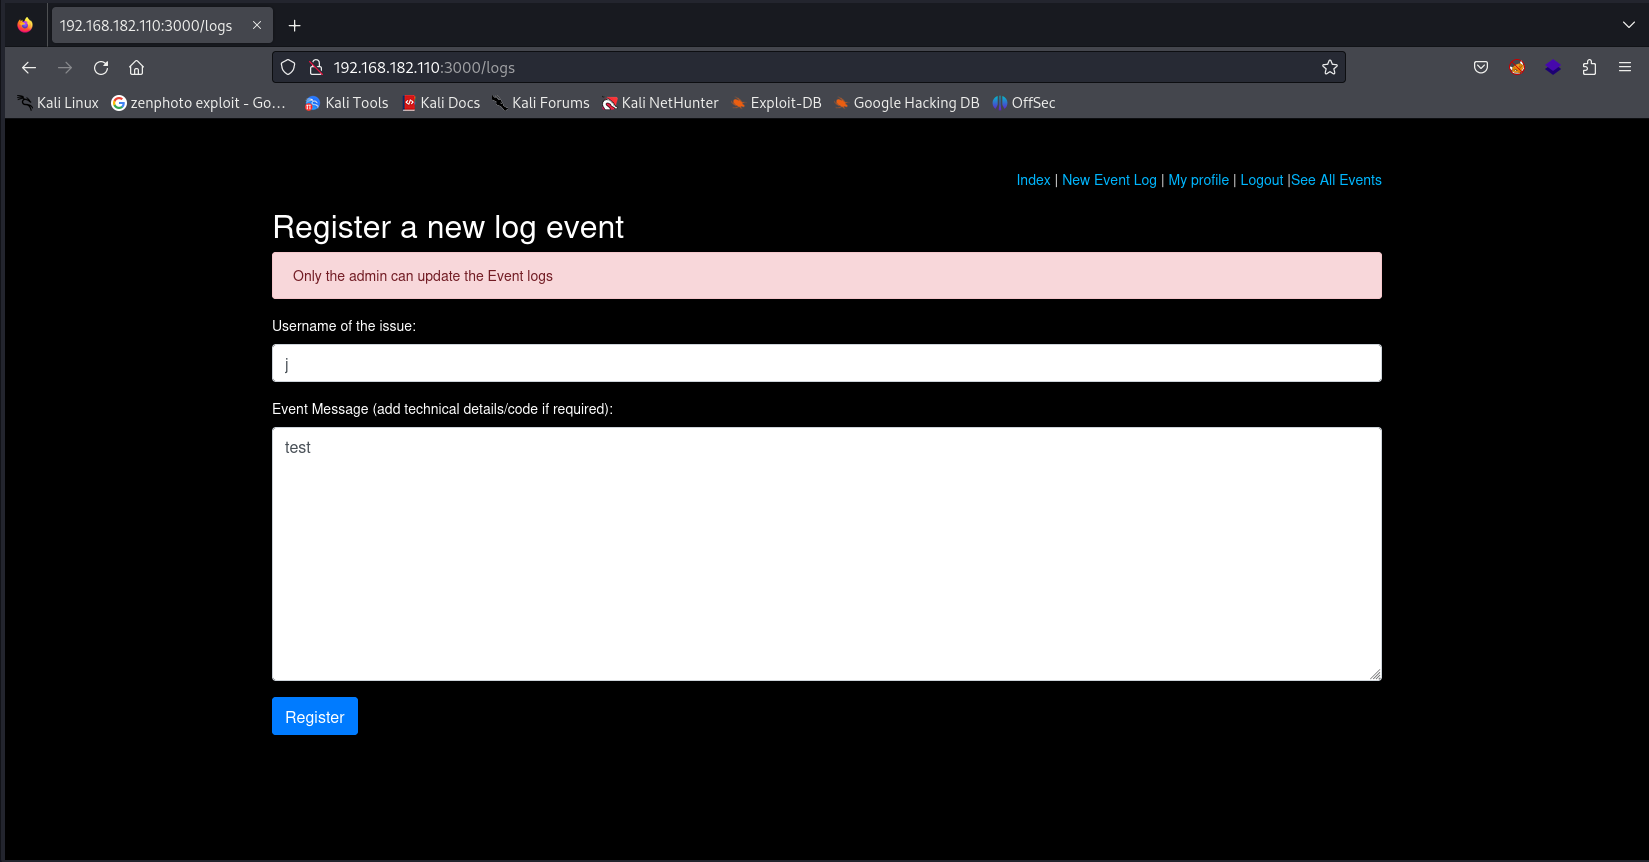Open the Pocket save icon
Screen dimensions: 1649x862
[x=1481, y=68]
